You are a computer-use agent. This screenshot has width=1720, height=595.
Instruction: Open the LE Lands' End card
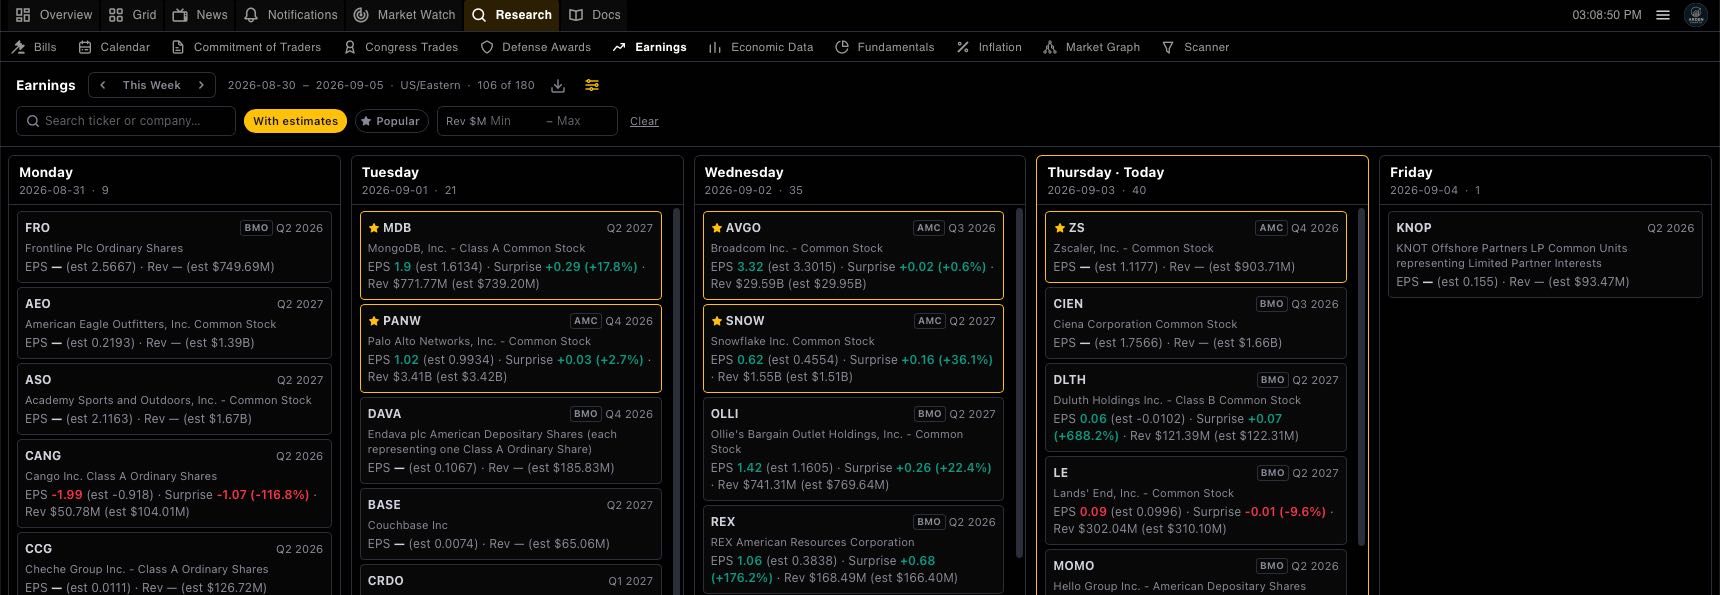[1195, 500]
